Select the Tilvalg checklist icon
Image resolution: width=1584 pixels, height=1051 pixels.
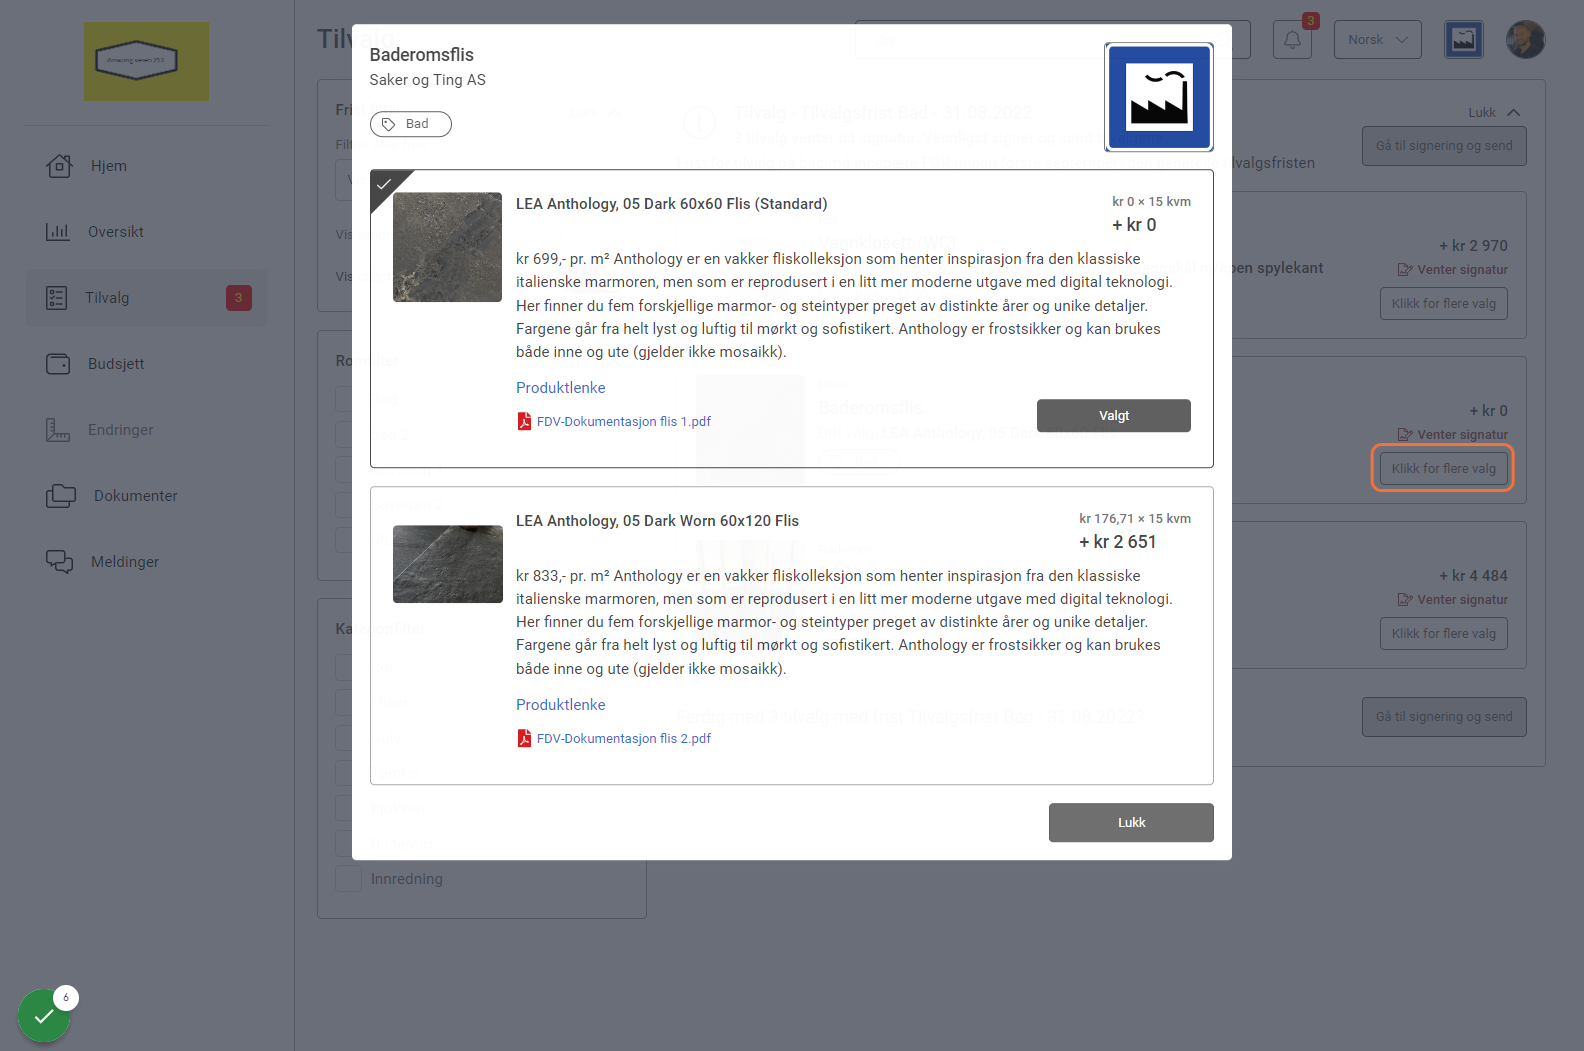[57, 298]
